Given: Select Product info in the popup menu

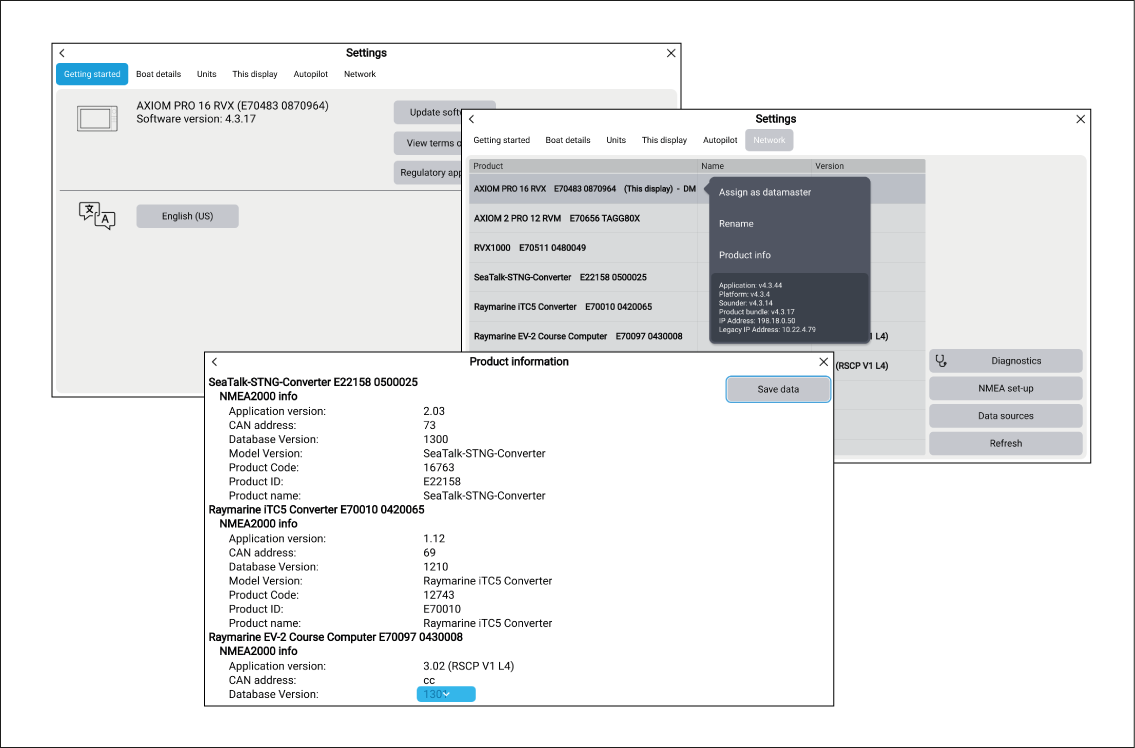Looking at the screenshot, I should (745, 255).
